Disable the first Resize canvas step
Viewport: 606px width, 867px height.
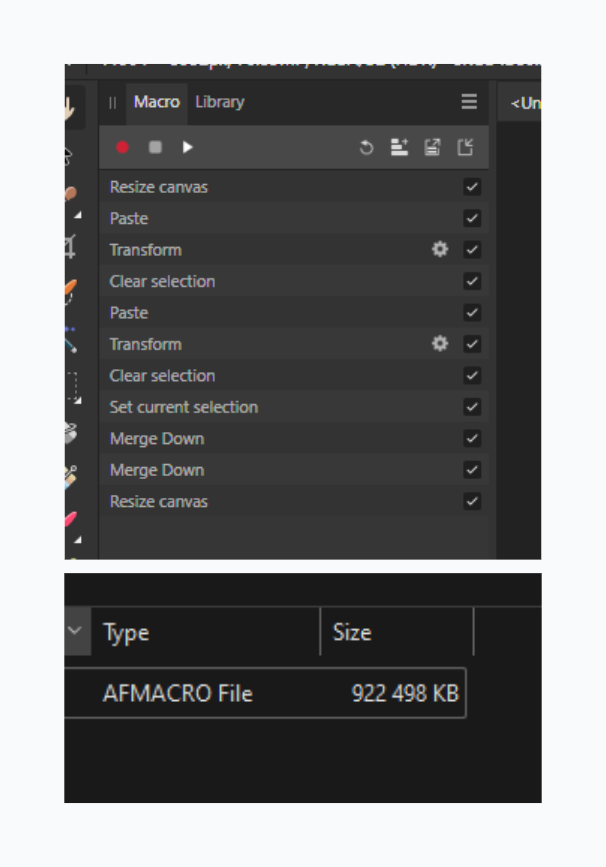[471, 186]
